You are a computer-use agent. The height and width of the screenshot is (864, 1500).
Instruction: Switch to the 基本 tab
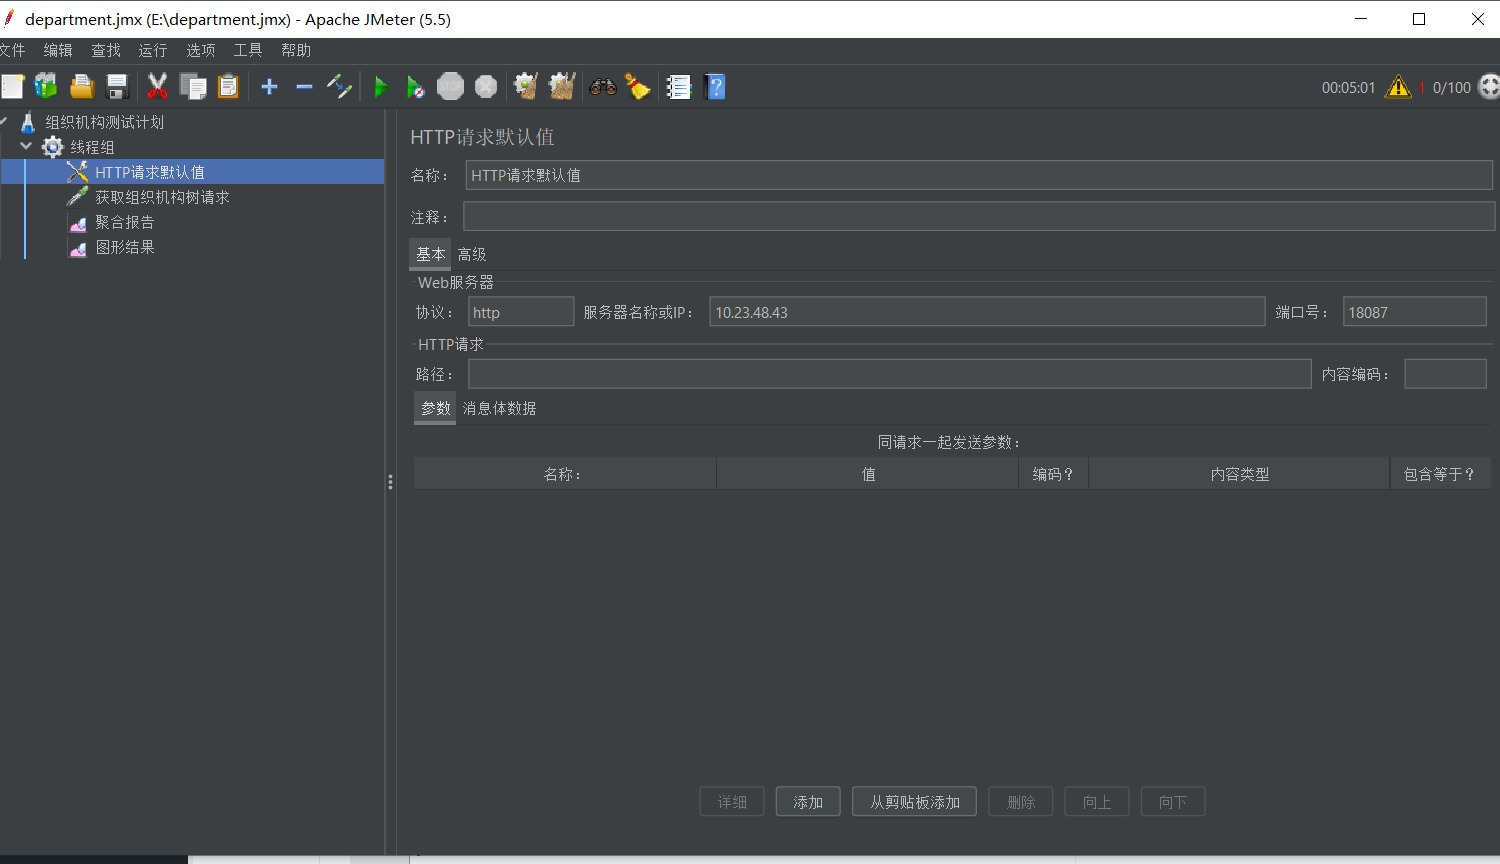pos(431,254)
